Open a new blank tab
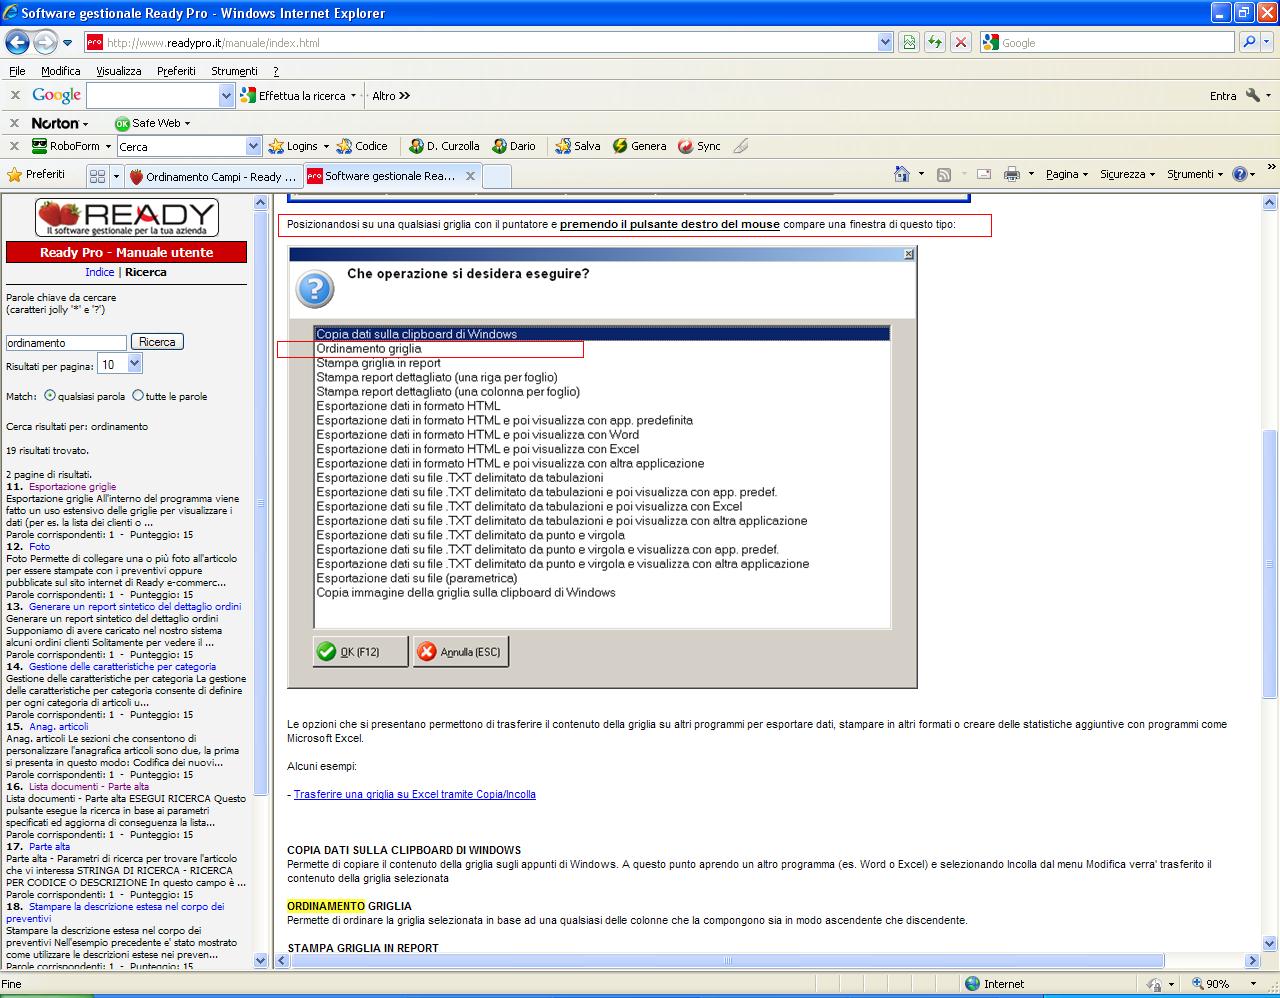Image resolution: width=1280 pixels, height=998 pixels. 497,176
